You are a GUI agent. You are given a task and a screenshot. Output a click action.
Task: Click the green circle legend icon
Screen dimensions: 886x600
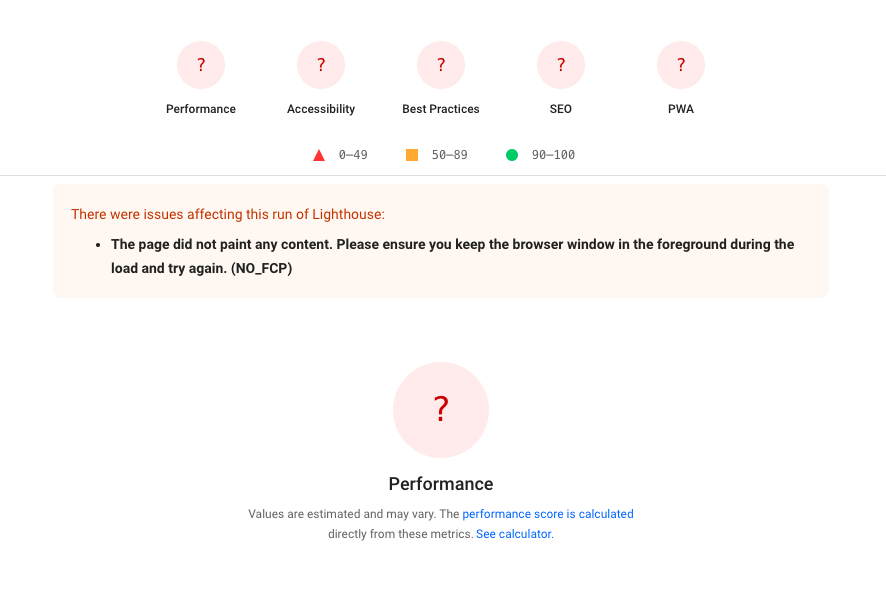pyautogui.click(x=512, y=155)
